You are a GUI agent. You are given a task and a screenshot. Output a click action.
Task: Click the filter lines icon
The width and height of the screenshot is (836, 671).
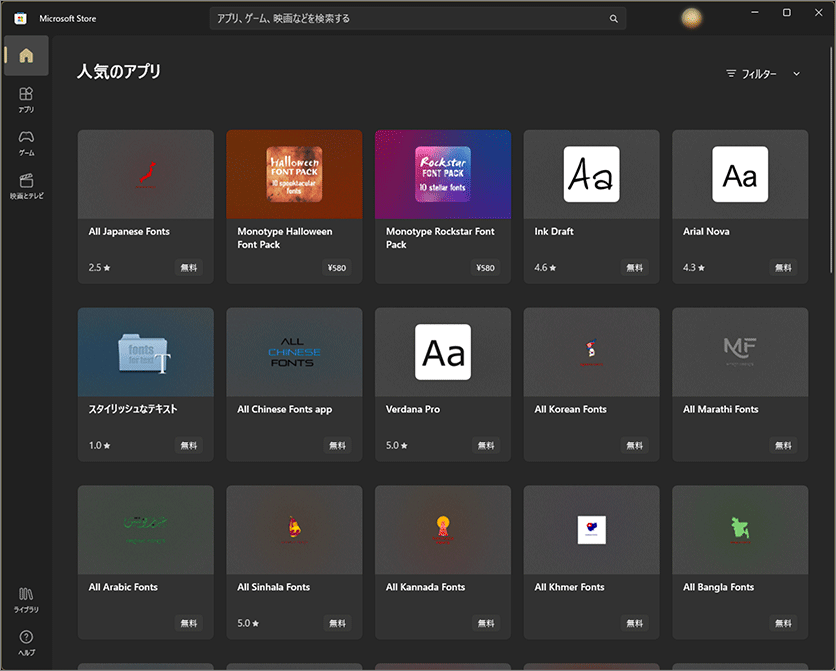[731, 74]
